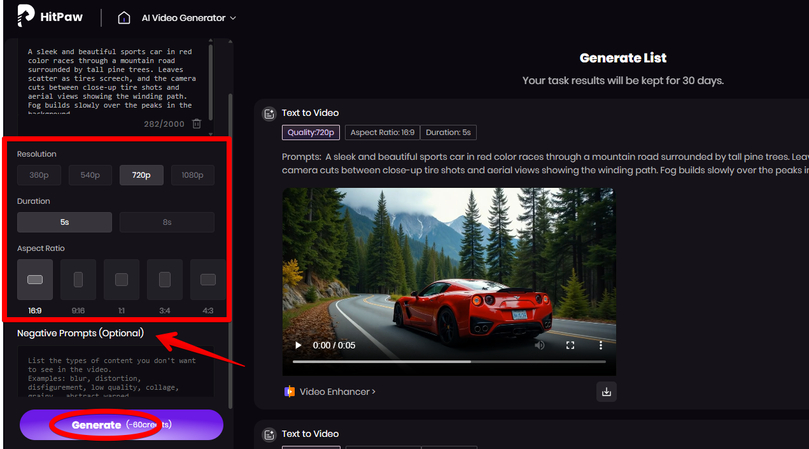This screenshot has height=449, width=809.
Task: Click the red sports car video thumbnail
Action: click(x=449, y=281)
